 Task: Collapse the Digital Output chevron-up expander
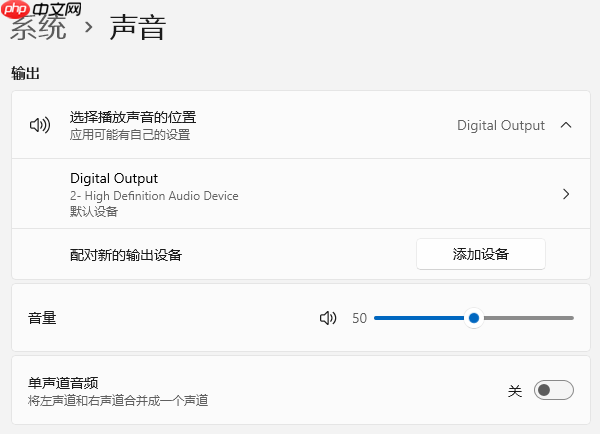point(566,125)
